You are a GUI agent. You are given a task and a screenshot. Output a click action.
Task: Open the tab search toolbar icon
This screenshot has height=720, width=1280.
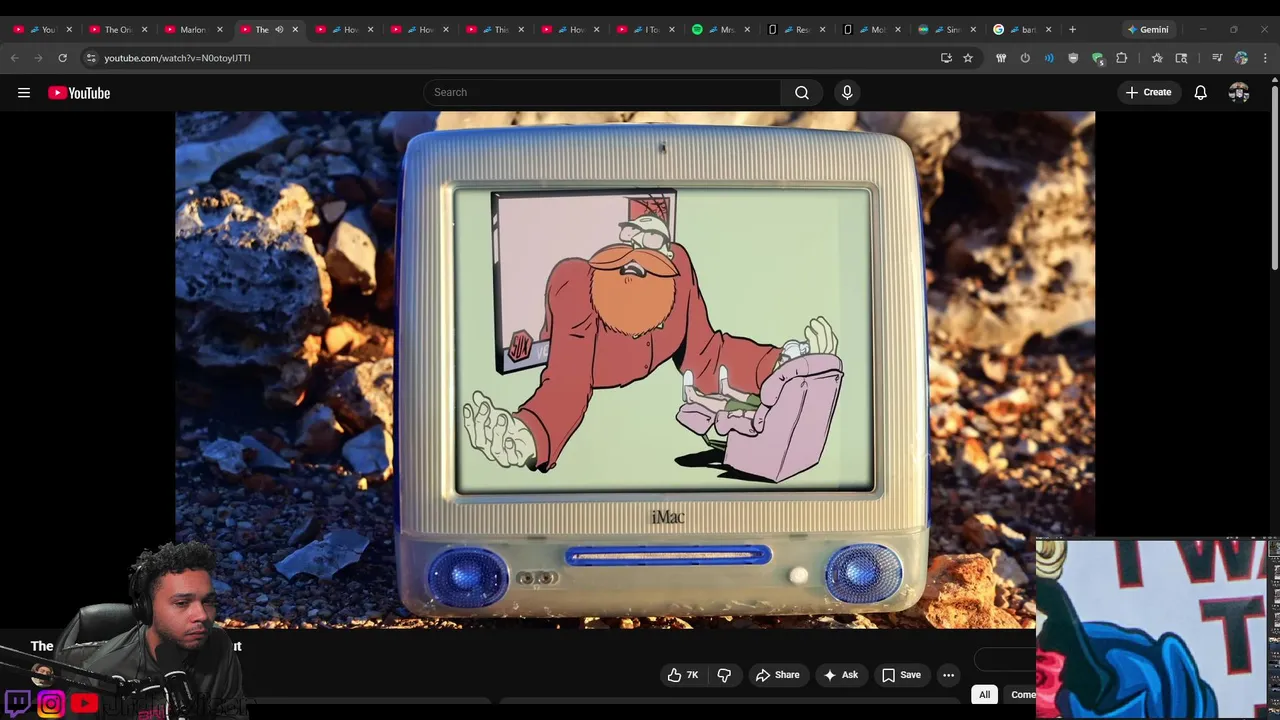click(1181, 58)
